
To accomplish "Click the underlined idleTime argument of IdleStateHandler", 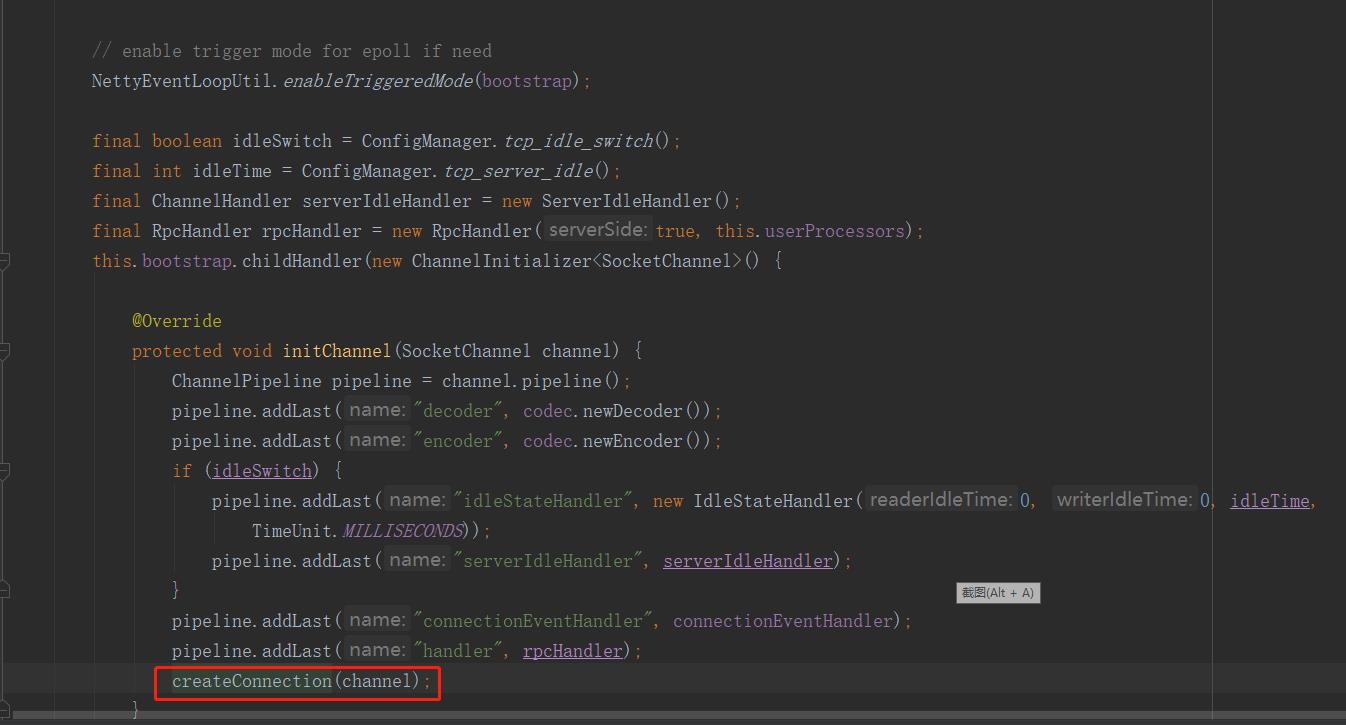I will click(x=1270, y=501).
